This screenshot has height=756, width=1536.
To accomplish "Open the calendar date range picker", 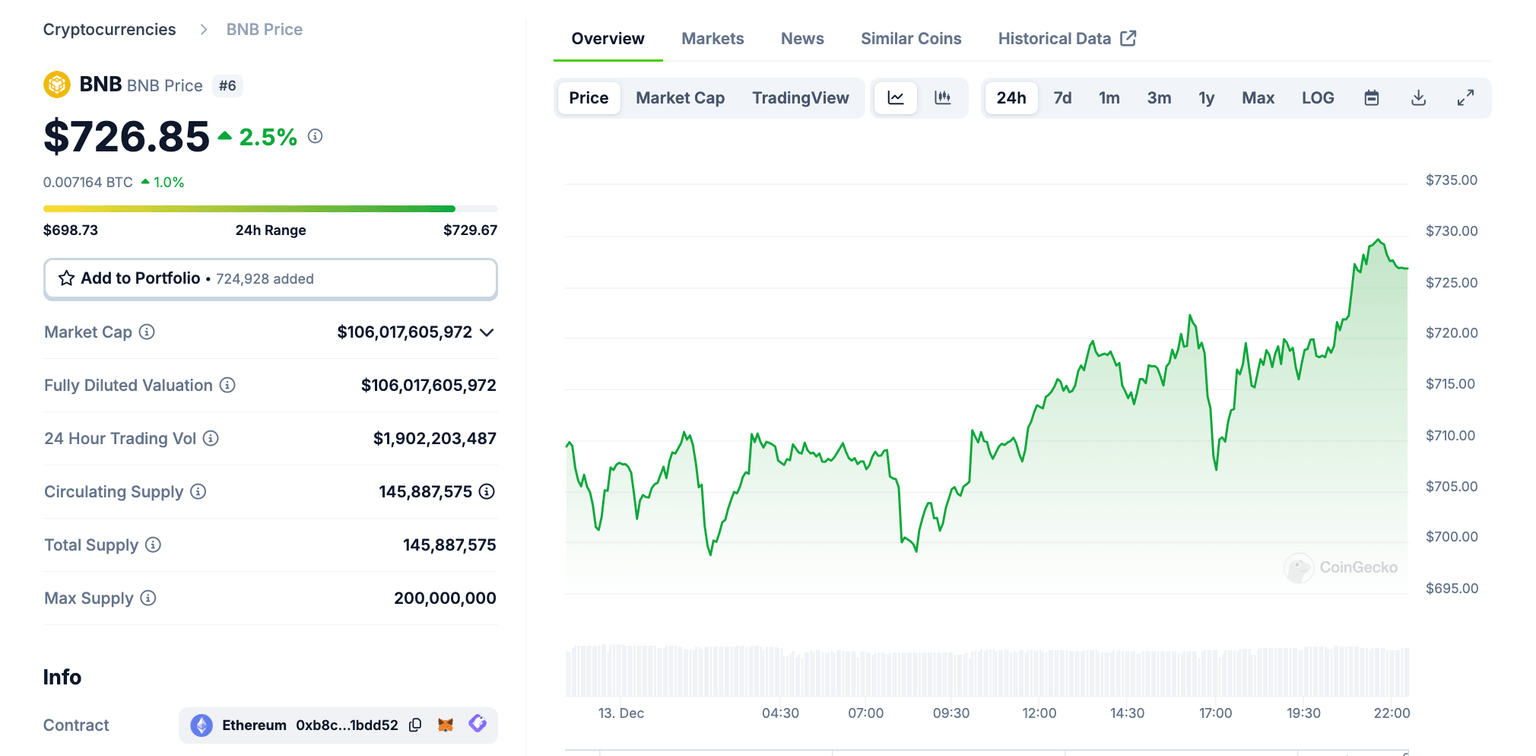I will (1371, 98).
